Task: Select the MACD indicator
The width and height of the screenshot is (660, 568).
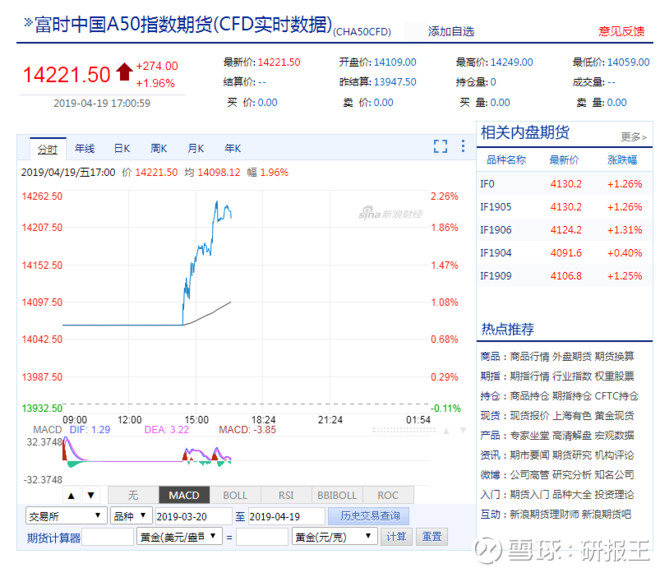Action: tap(184, 495)
